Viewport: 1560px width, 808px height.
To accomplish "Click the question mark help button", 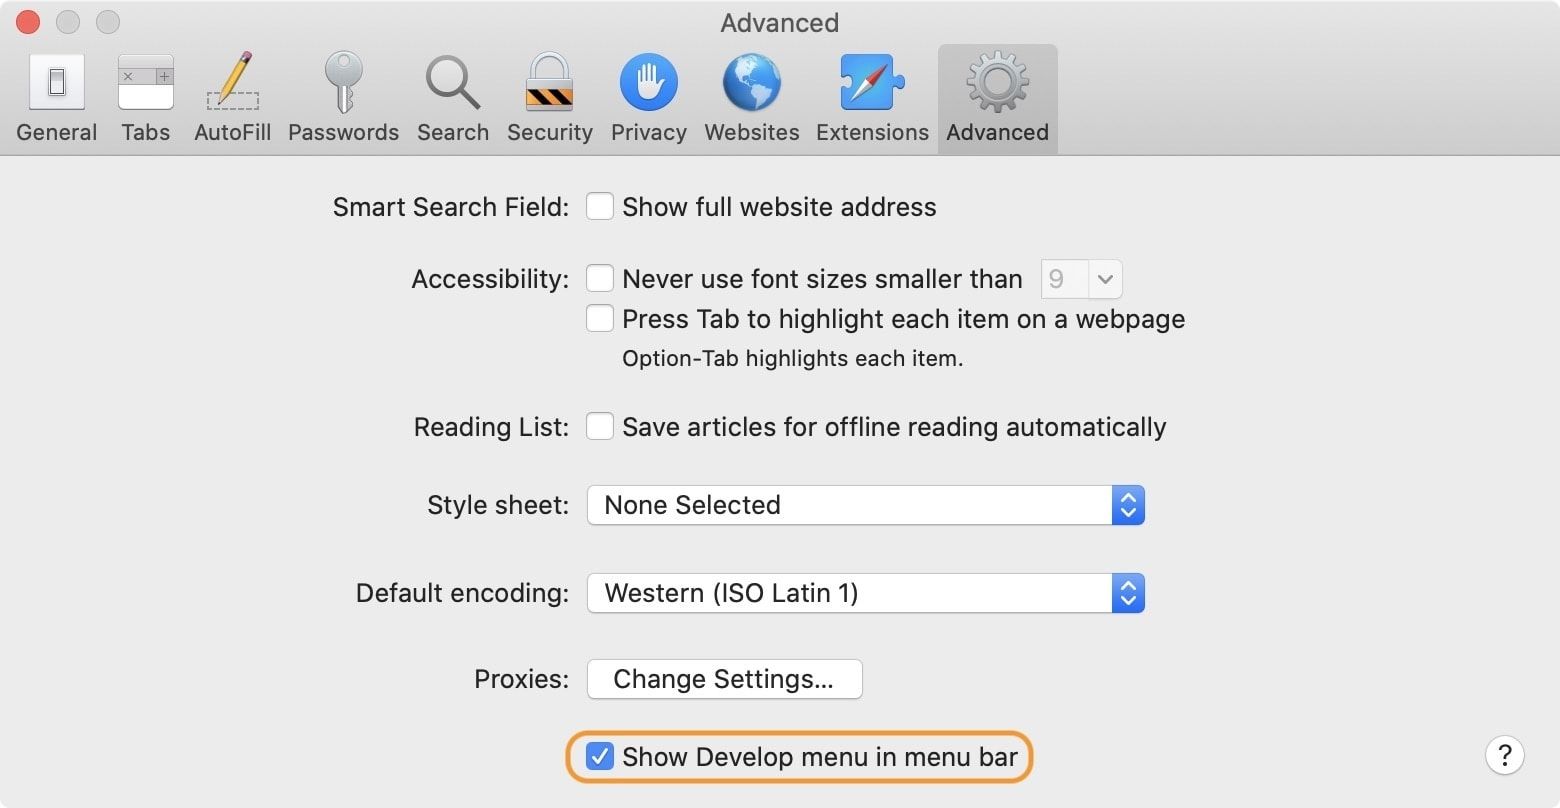I will click(1504, 755).
